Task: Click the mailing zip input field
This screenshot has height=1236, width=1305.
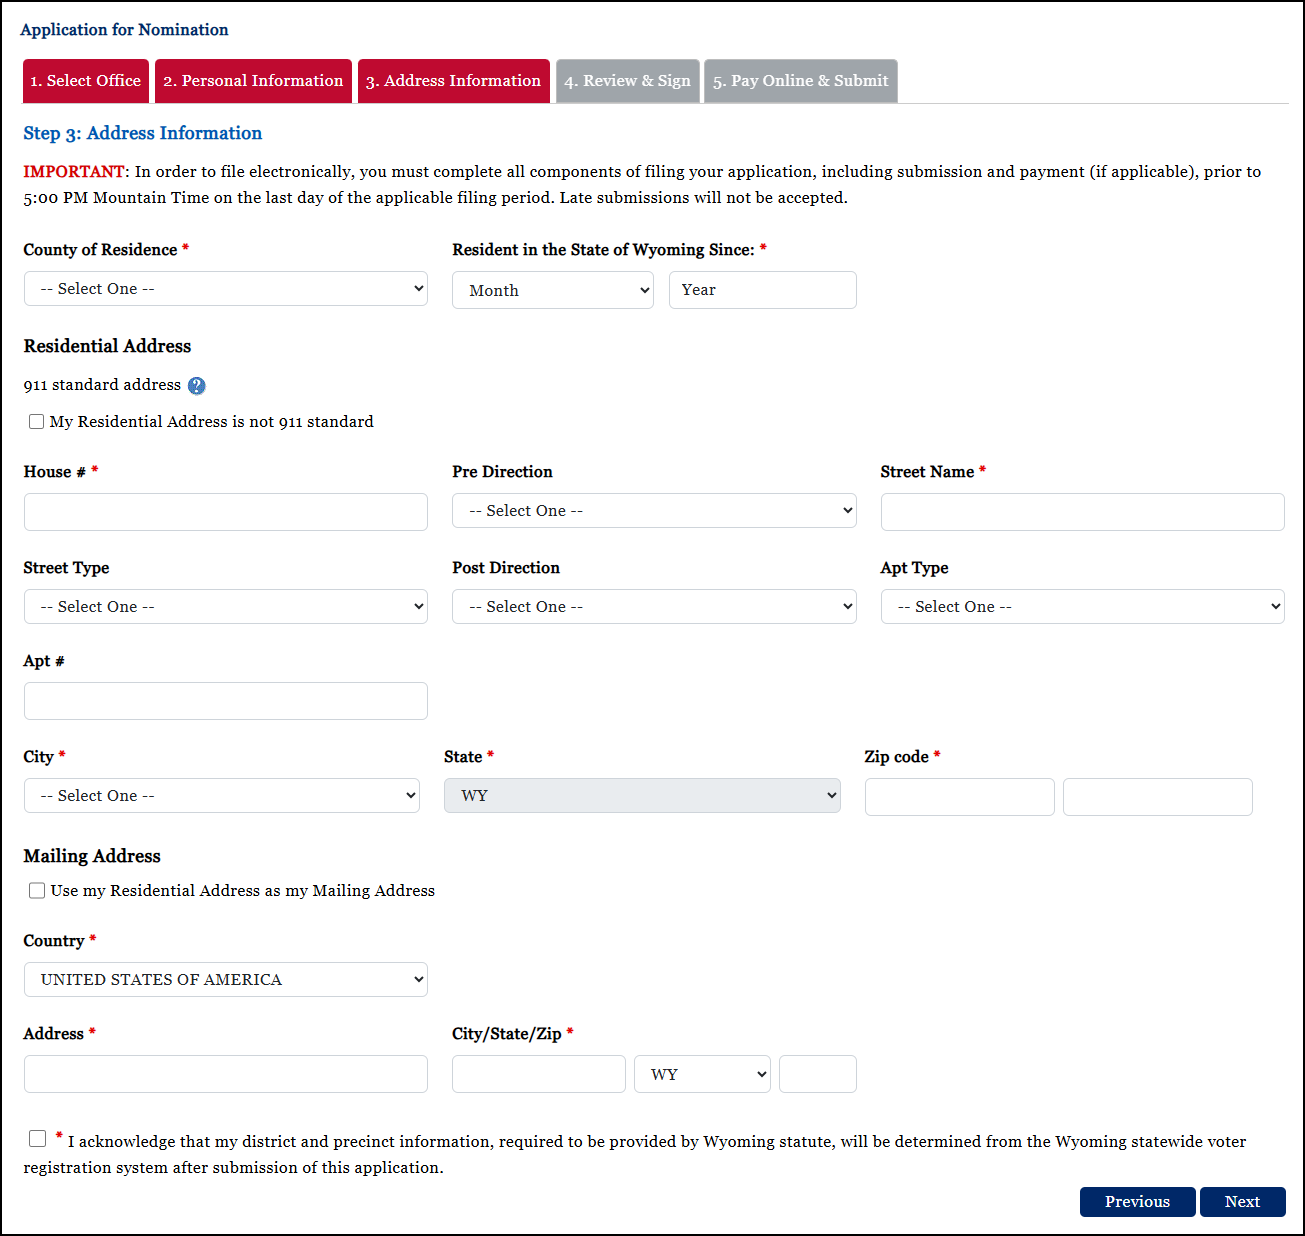Action: coord(818,1074)
